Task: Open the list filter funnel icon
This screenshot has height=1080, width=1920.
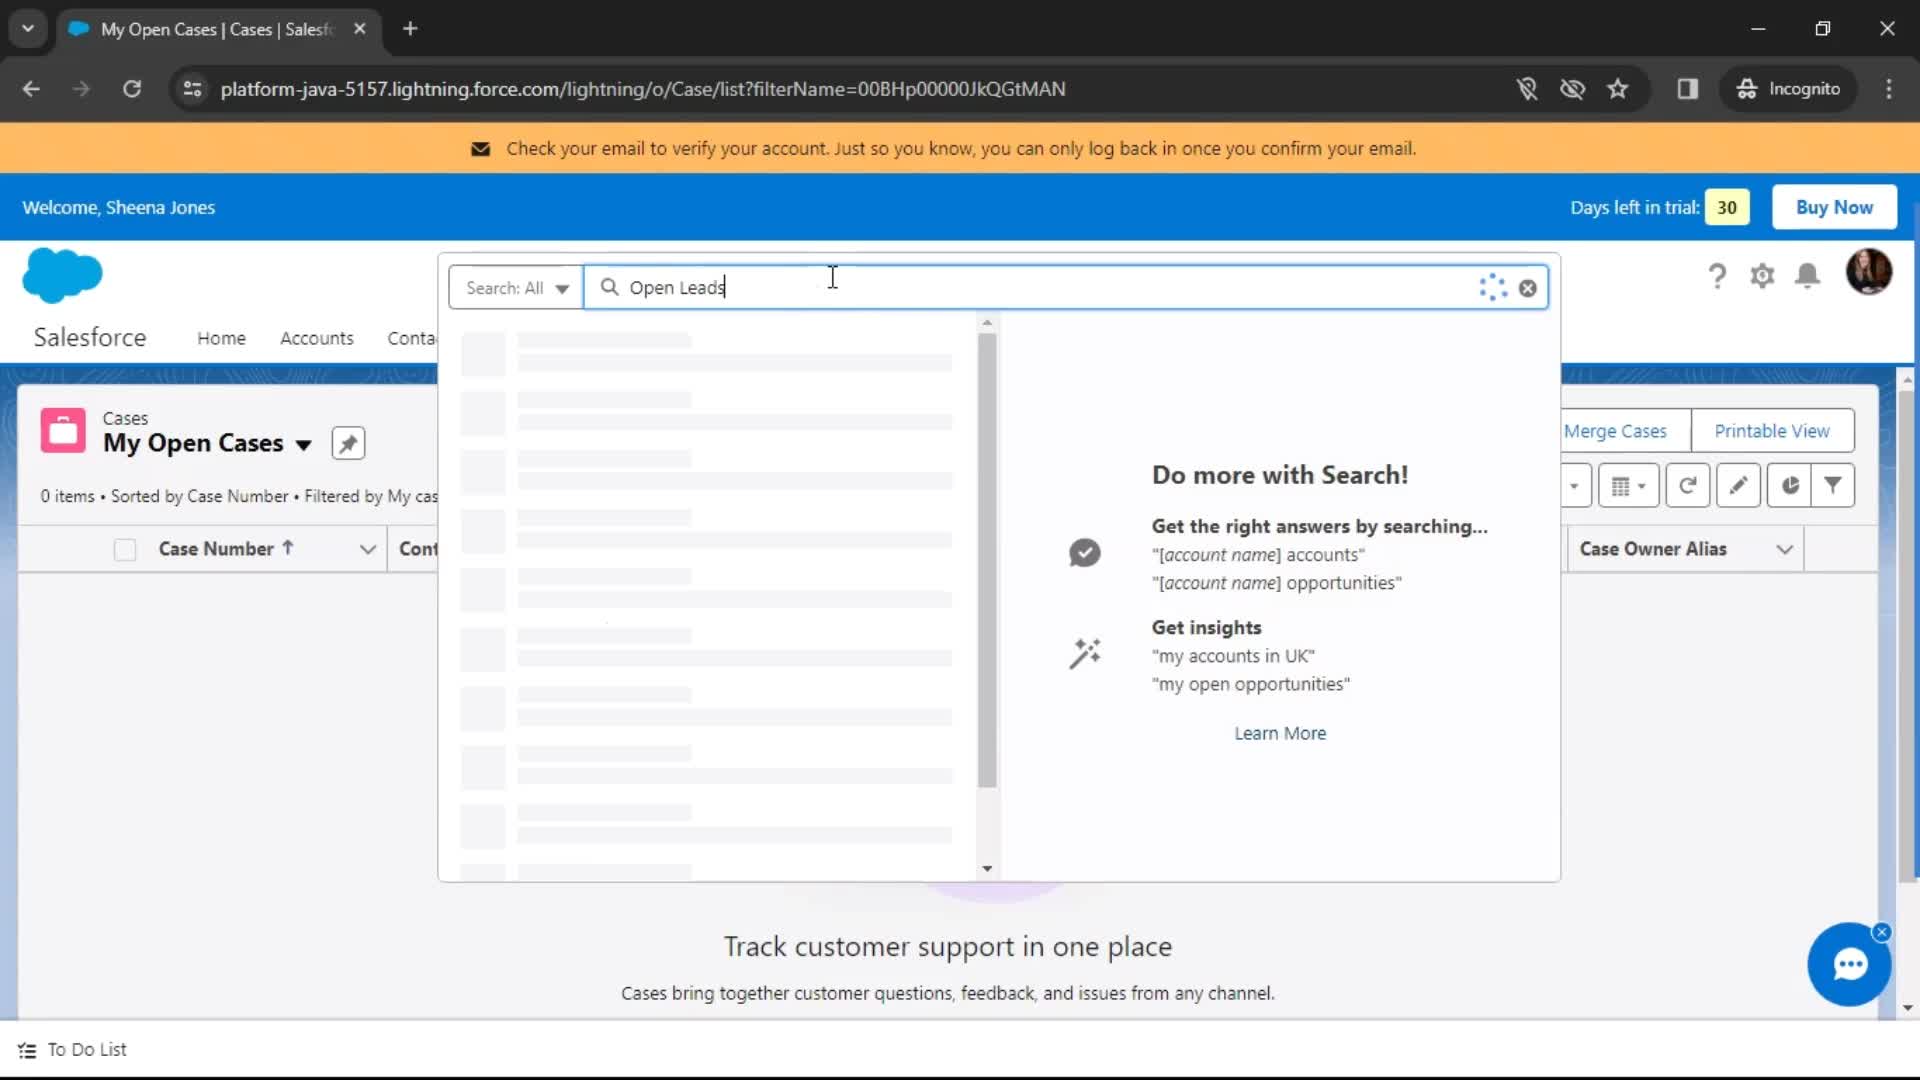Action: [x=1833, y=486]
